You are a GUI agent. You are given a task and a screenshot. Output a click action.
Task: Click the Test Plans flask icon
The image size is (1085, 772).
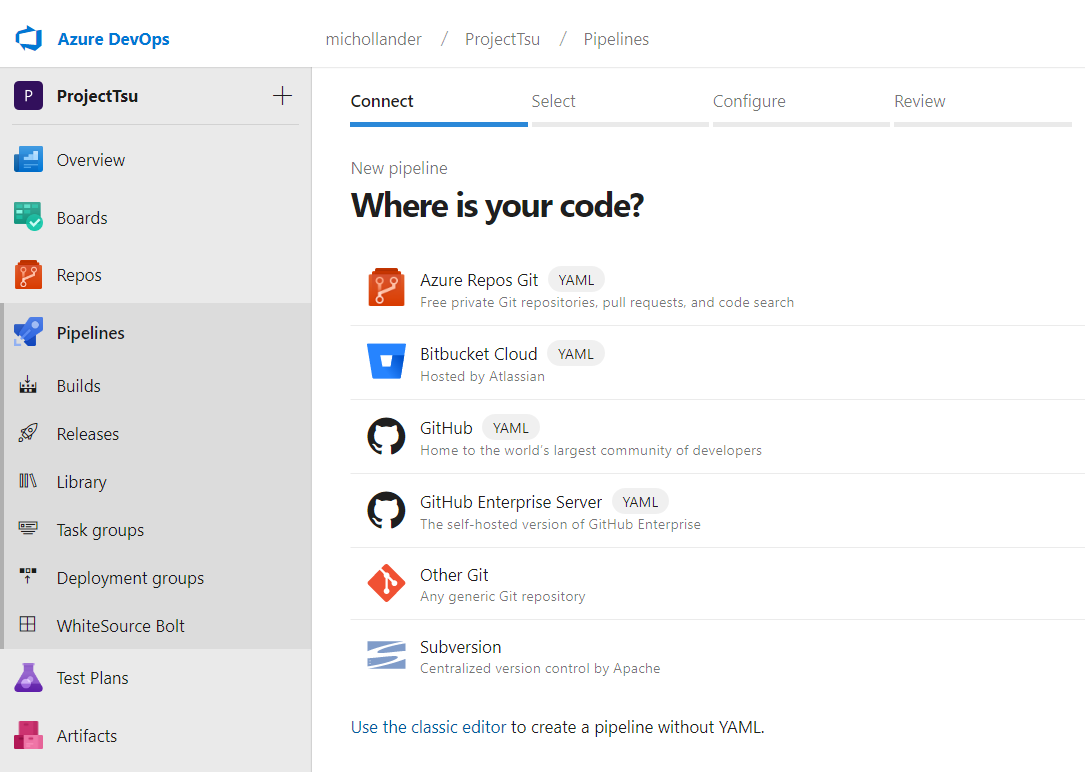pyautogui.click(x=28, y=678)
